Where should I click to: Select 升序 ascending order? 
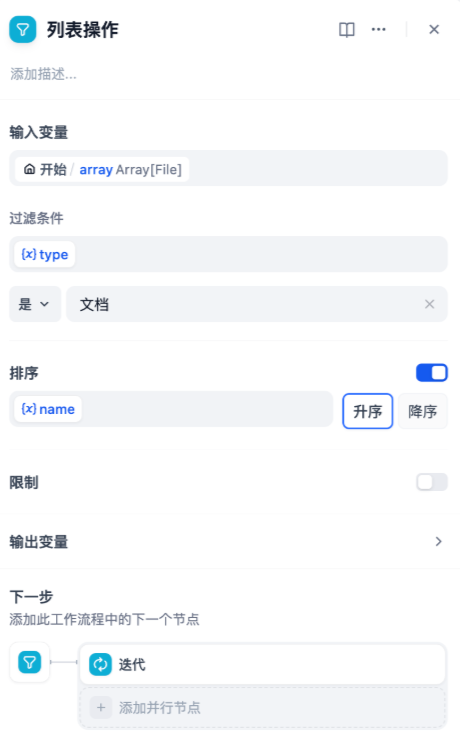(x=368, y=411)
